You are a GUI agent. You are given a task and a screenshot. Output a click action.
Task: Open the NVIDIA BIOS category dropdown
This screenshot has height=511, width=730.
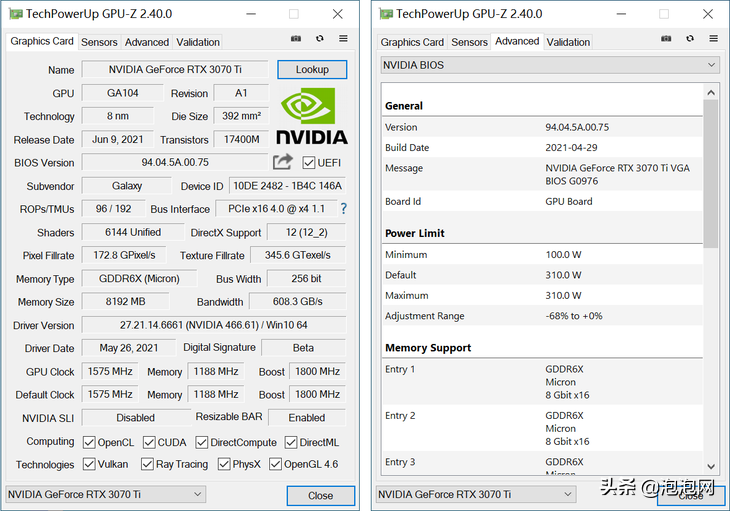550,65
